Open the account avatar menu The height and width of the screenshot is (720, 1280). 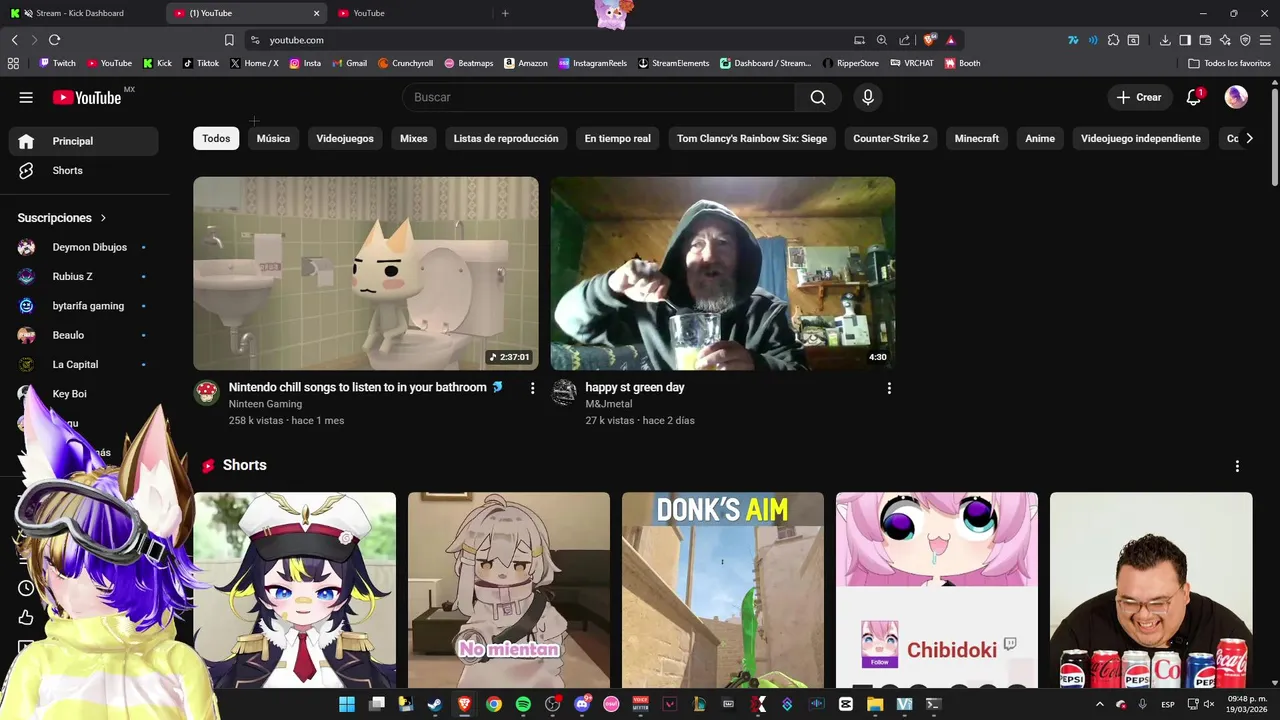1236,97
